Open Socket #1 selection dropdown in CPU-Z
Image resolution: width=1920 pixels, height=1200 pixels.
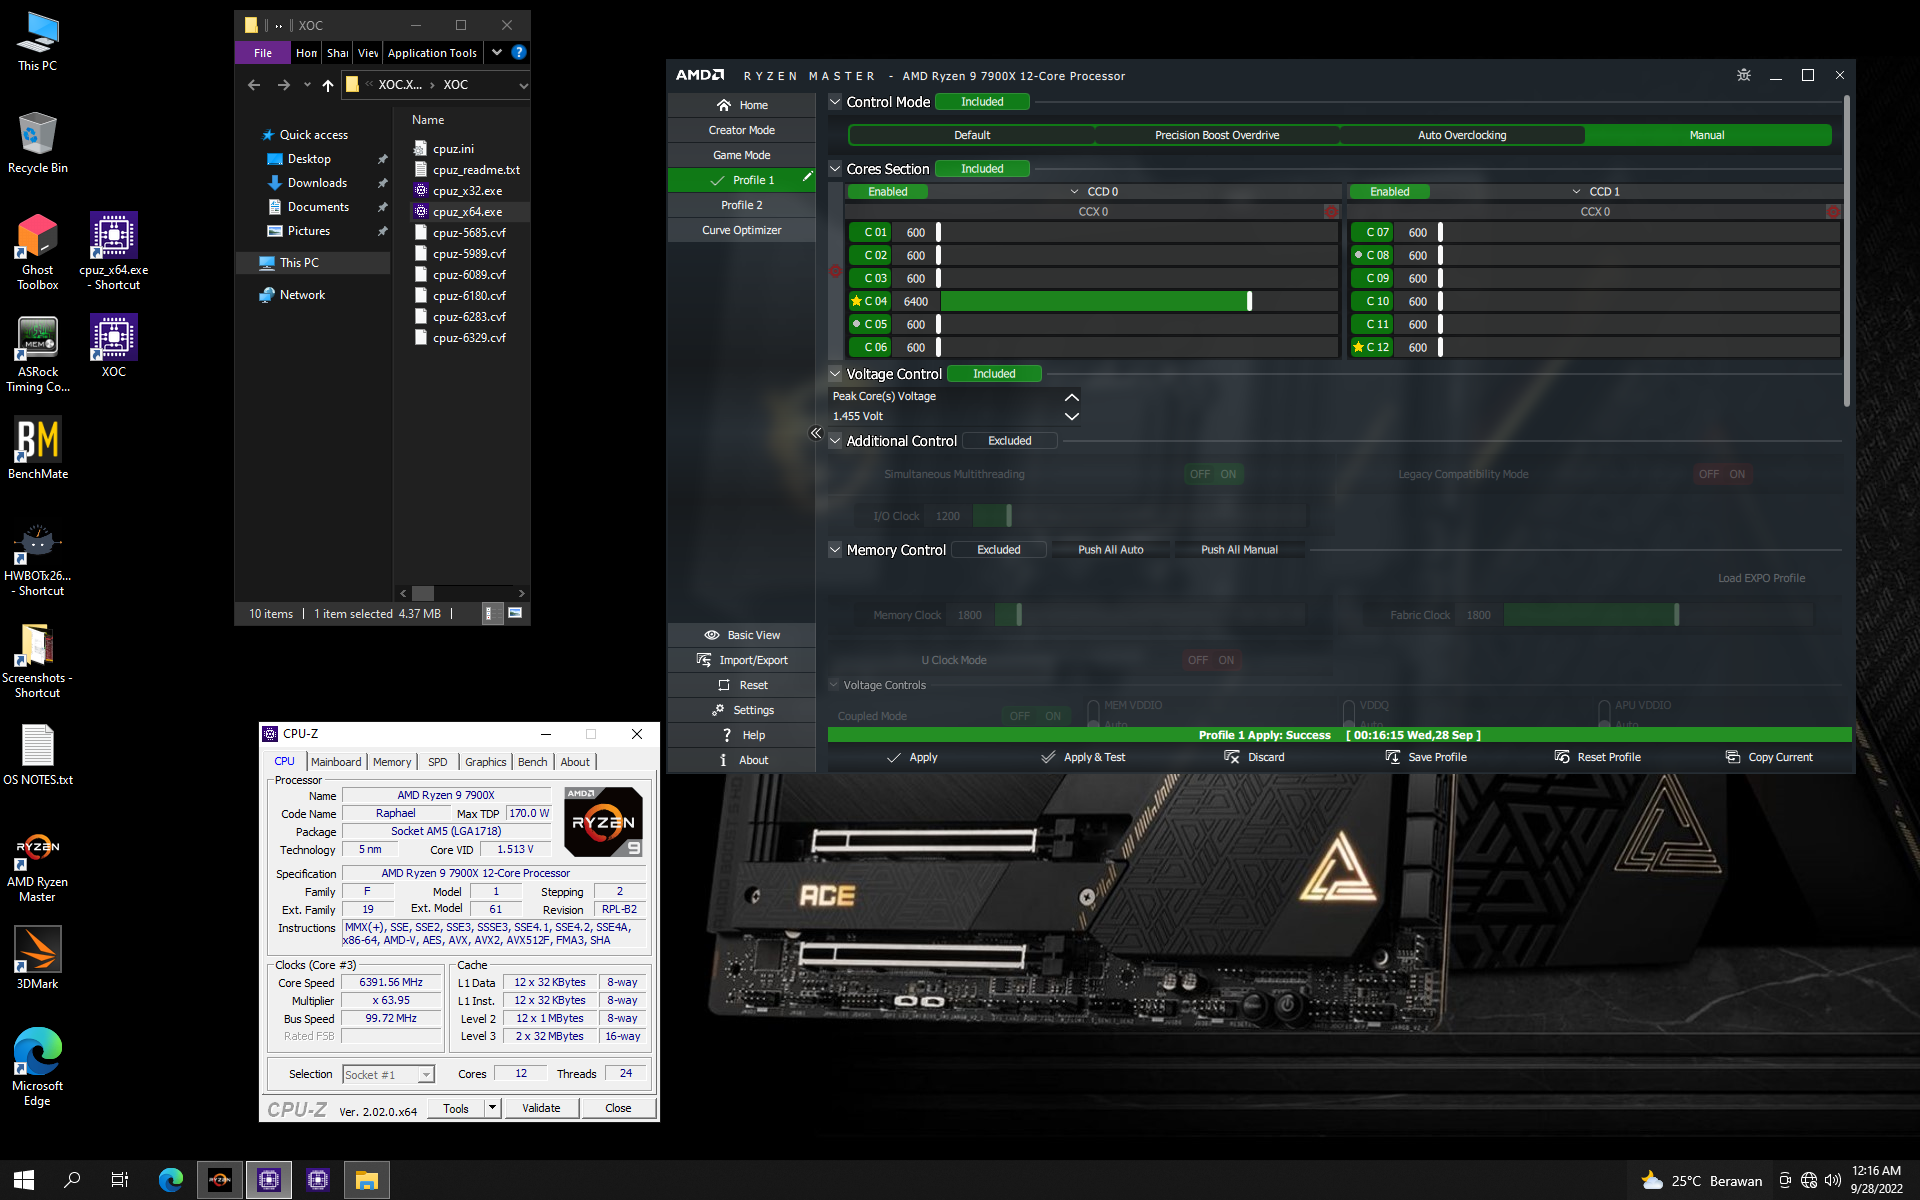point(389,1075)
